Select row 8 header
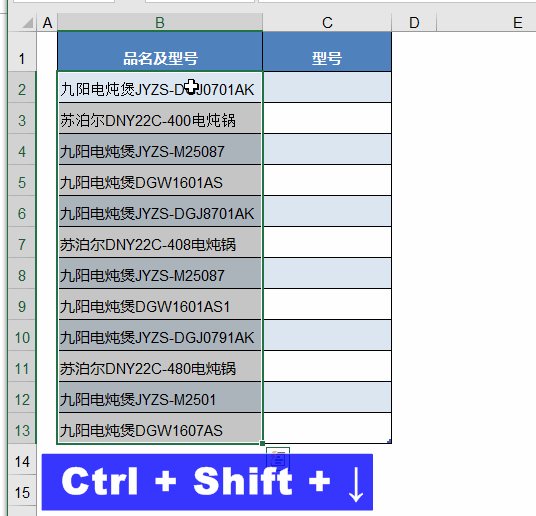Screen dimensions: 536x516 [22, 274]
